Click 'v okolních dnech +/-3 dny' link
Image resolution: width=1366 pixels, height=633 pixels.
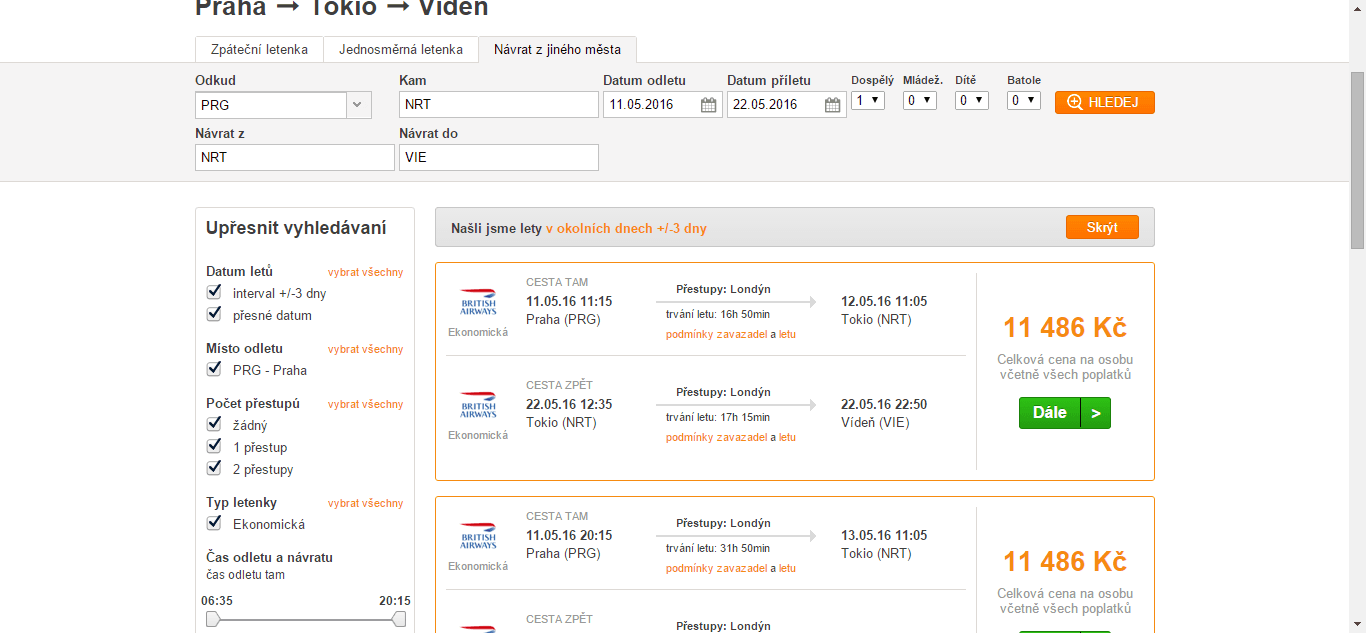tap(626, 228)
